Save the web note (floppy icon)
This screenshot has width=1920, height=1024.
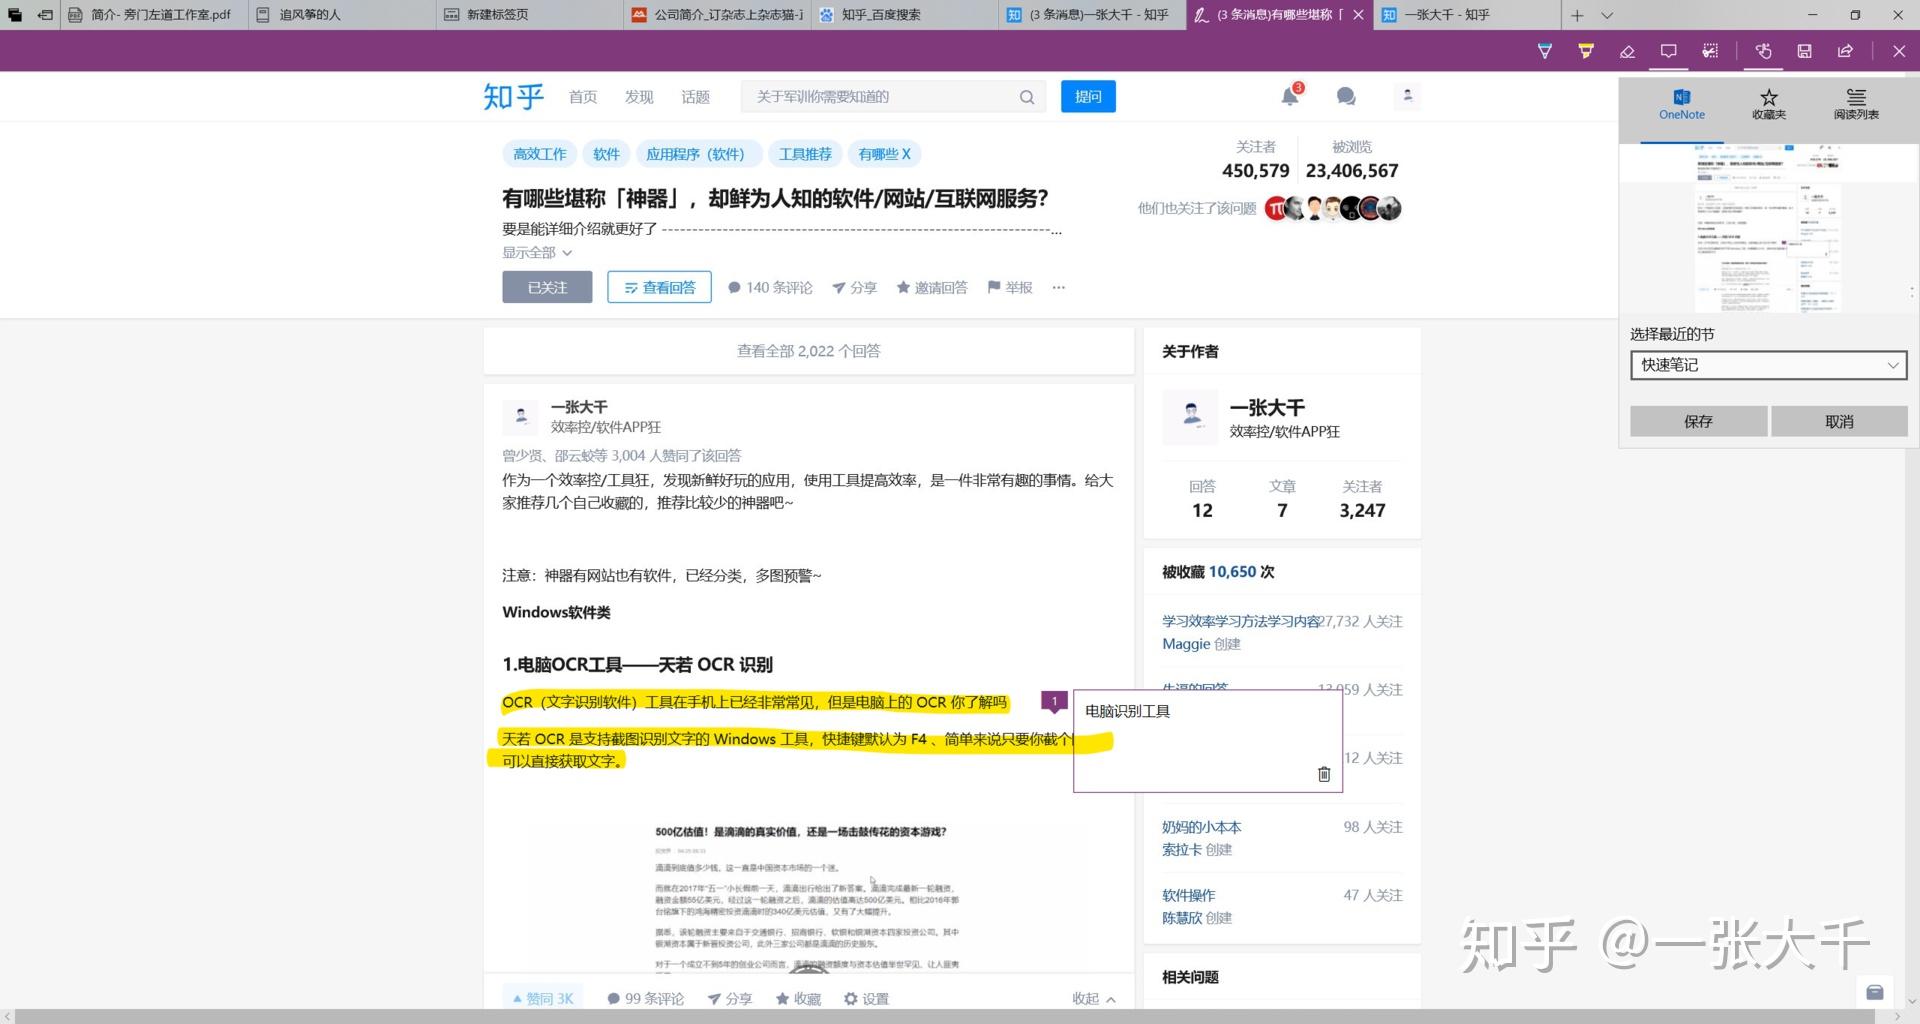(1804, 51)
